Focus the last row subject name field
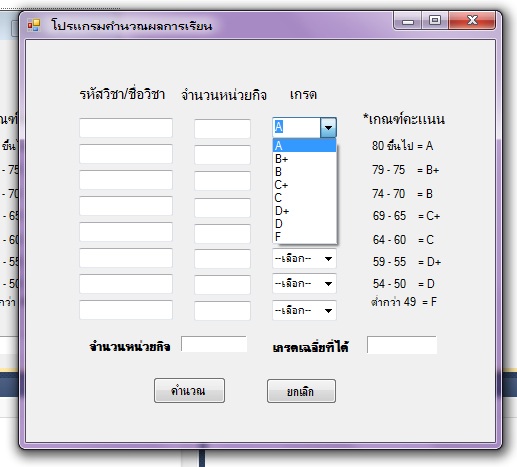 coord(126,310)
